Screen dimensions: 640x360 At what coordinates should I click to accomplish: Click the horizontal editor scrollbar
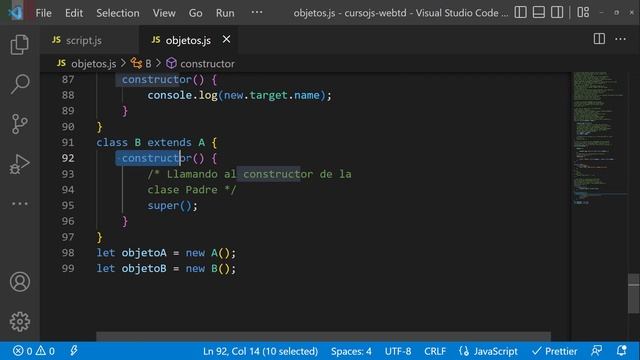323,336
